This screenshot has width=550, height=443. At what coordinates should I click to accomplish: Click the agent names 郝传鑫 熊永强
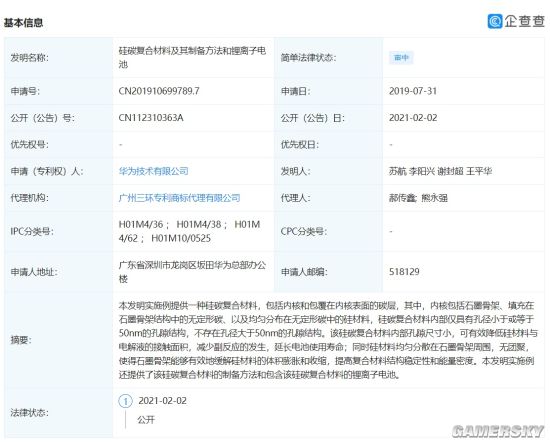418,198
